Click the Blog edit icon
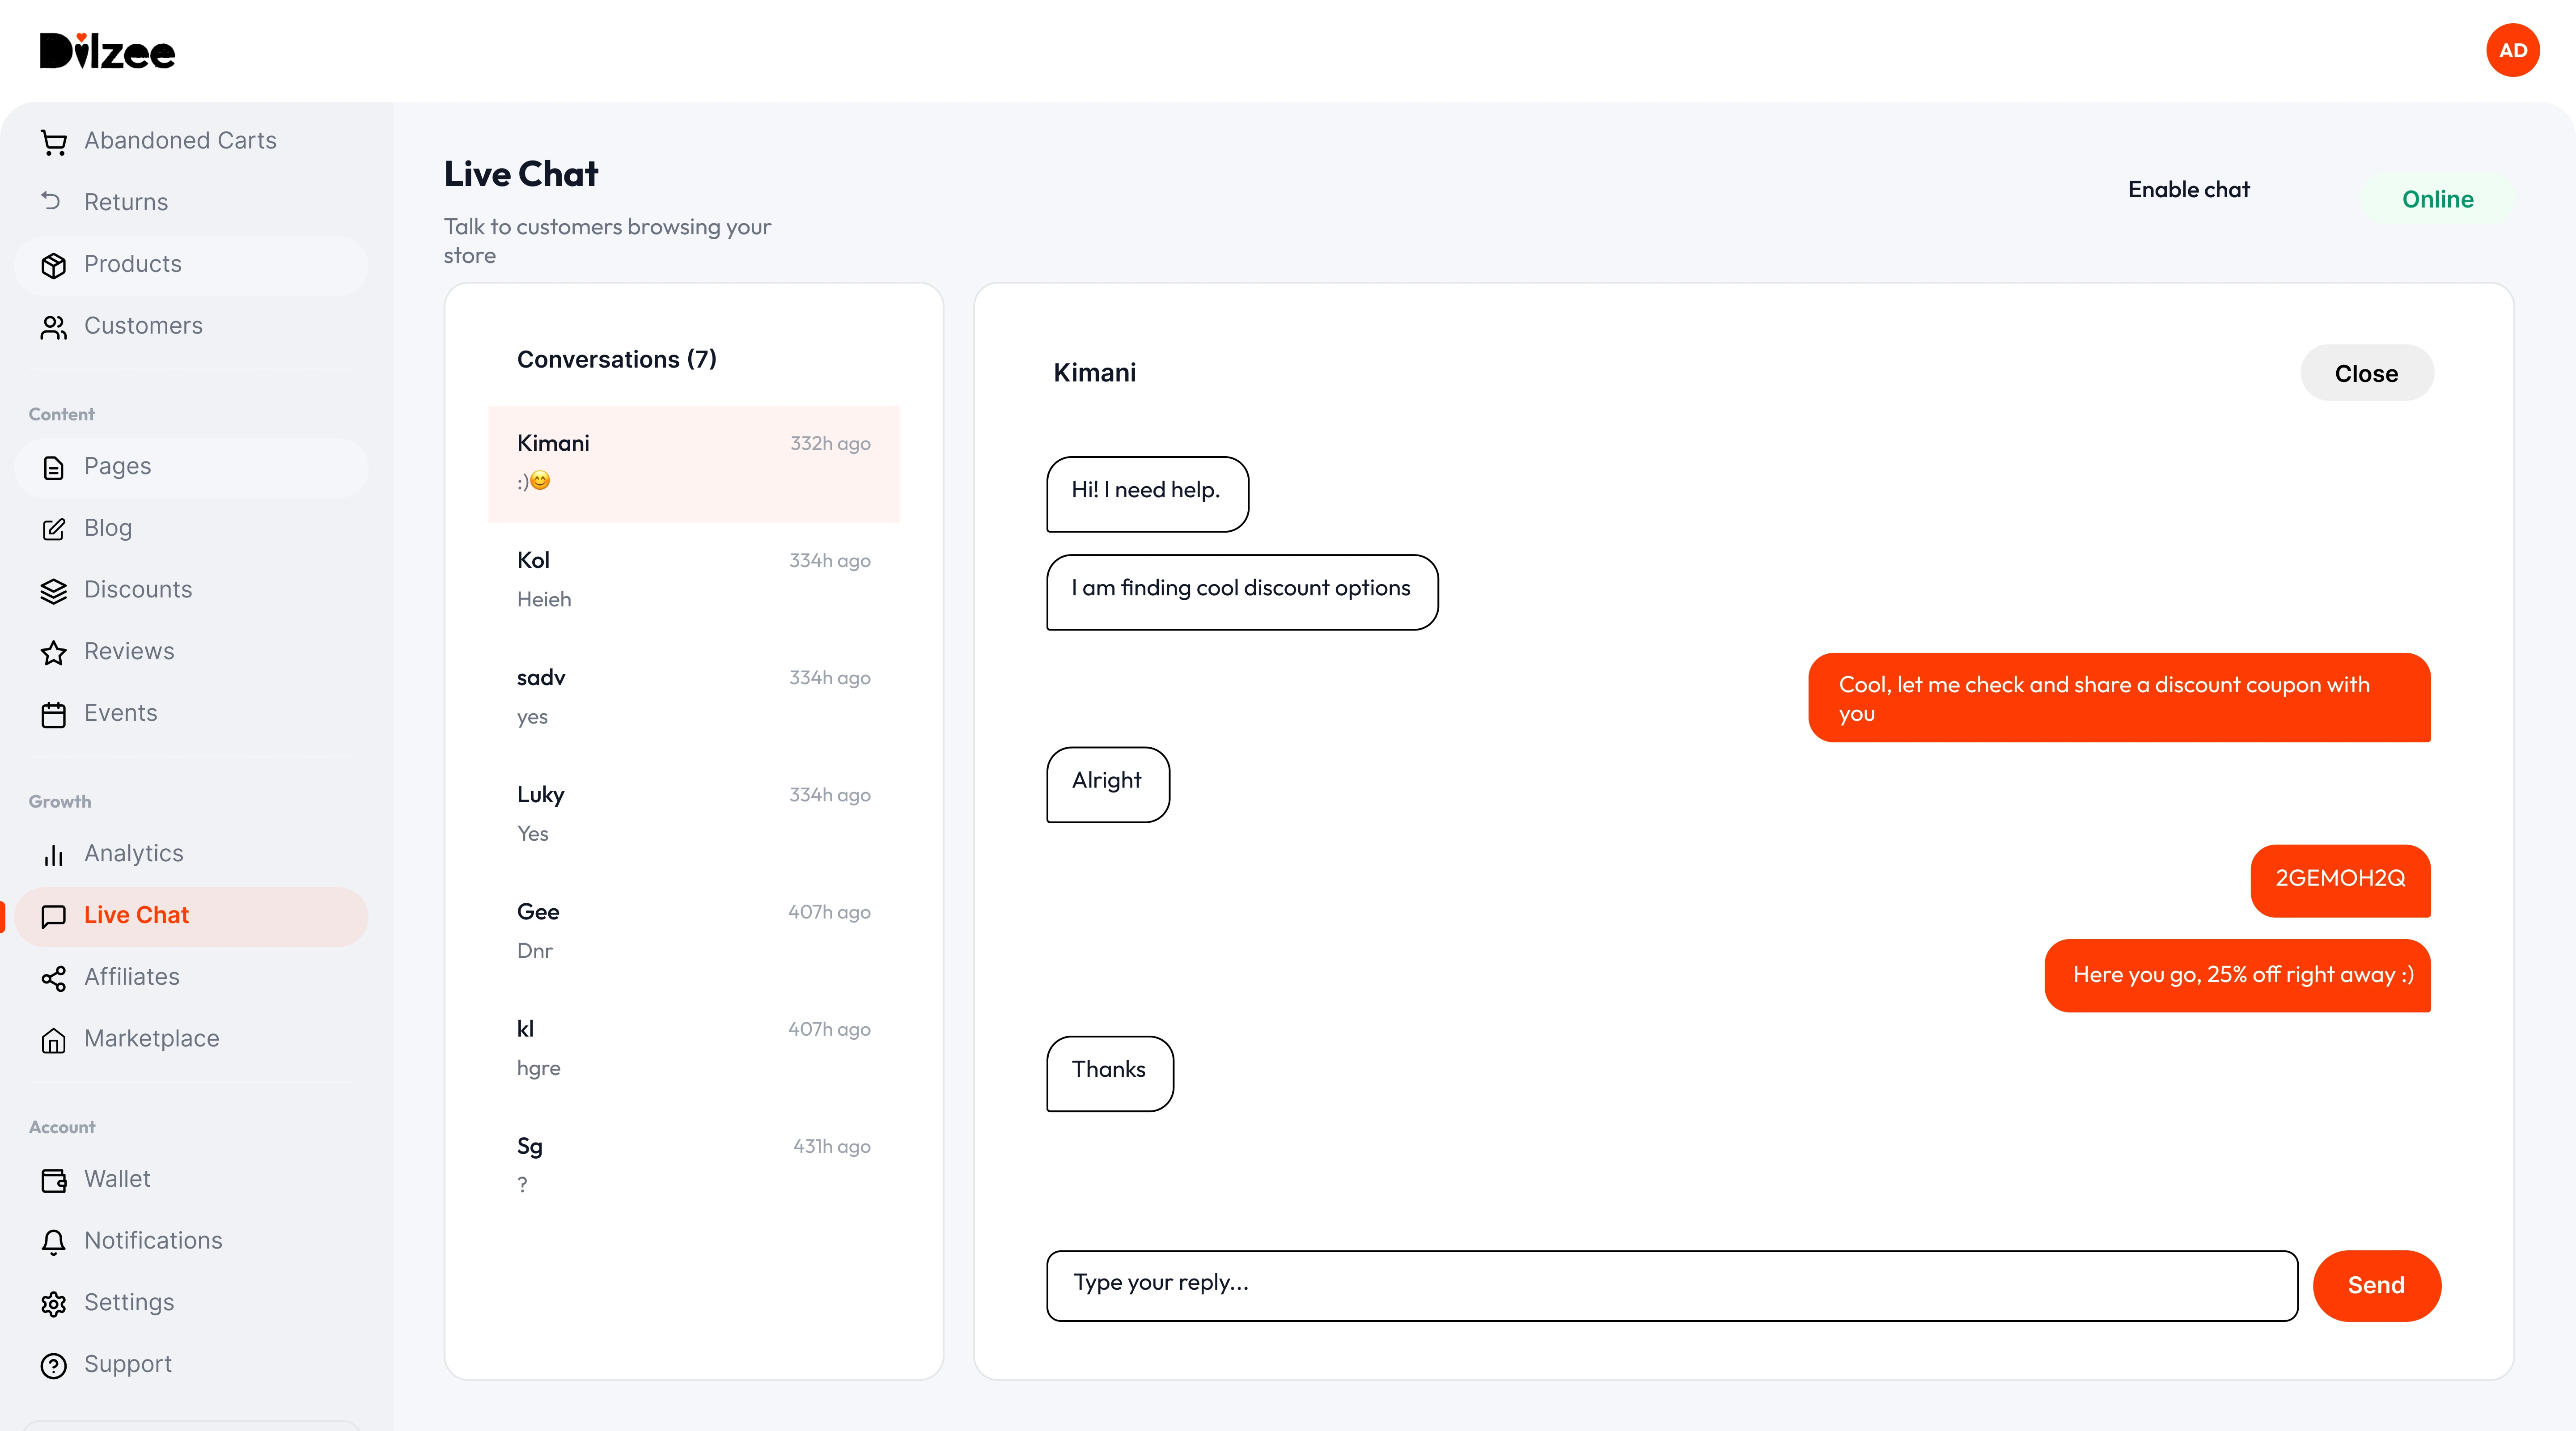 pos(54,529)
